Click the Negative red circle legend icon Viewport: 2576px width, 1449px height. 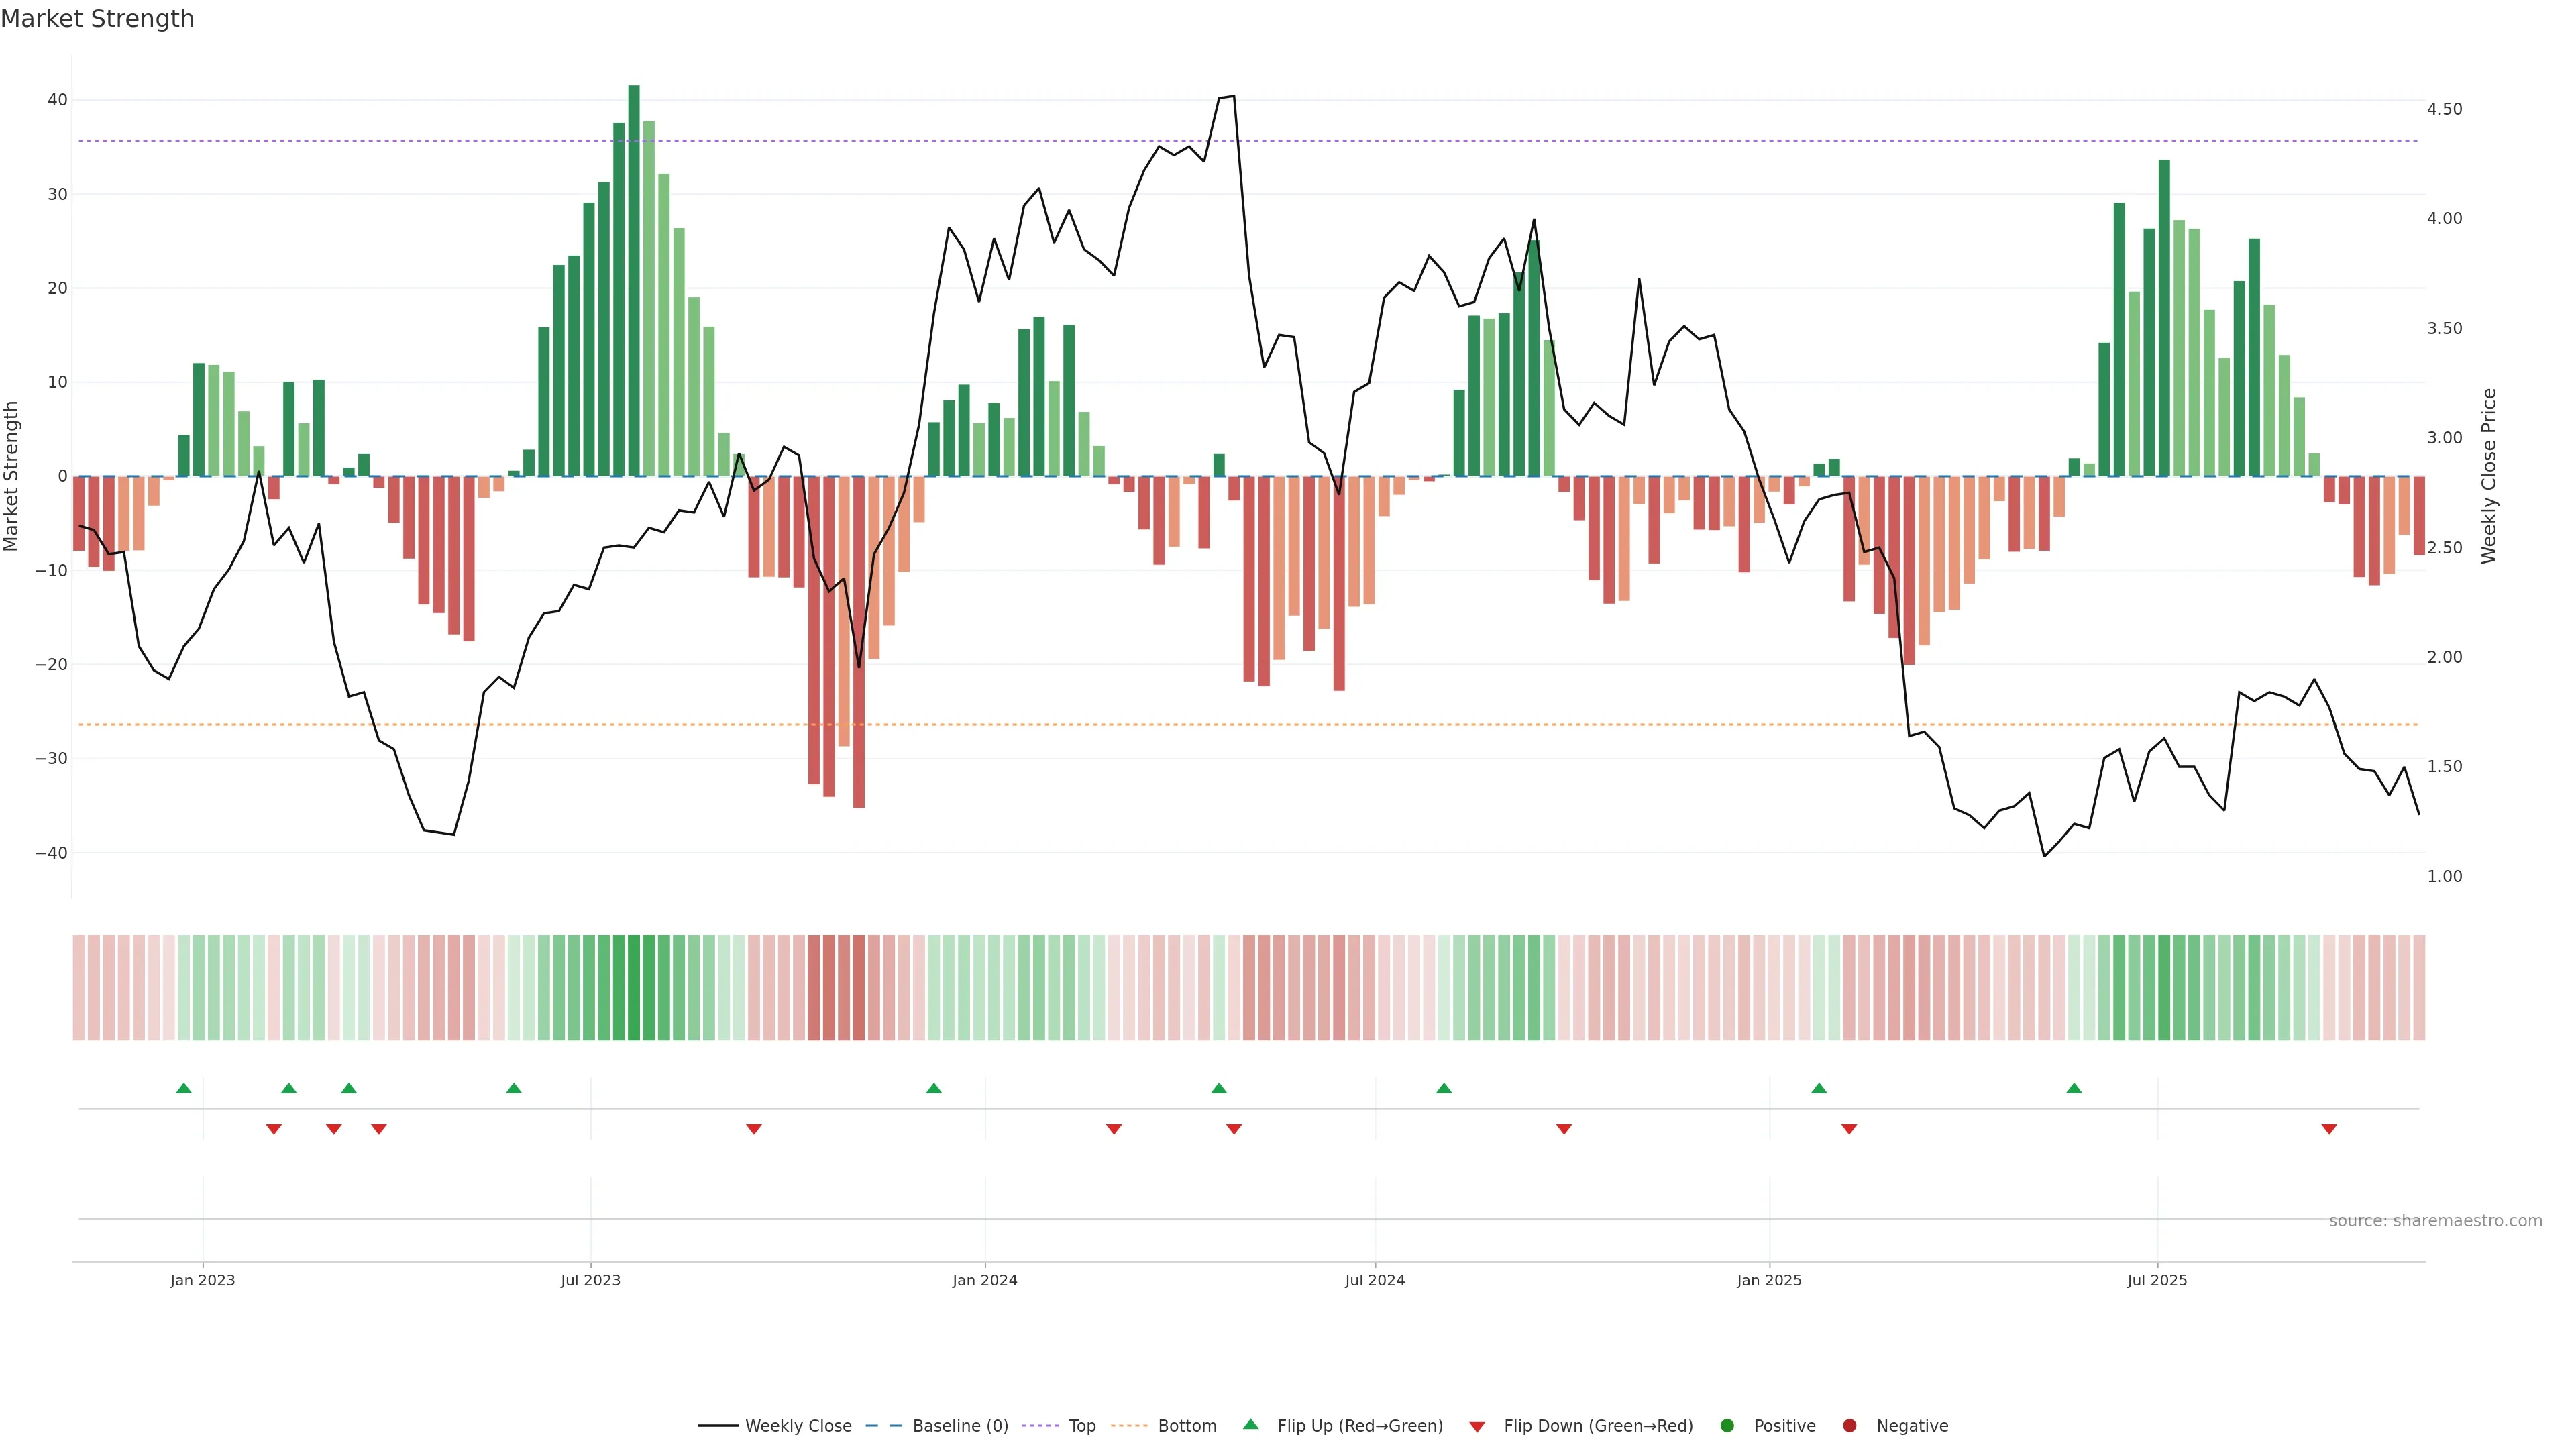[x=1849, y=1426]
